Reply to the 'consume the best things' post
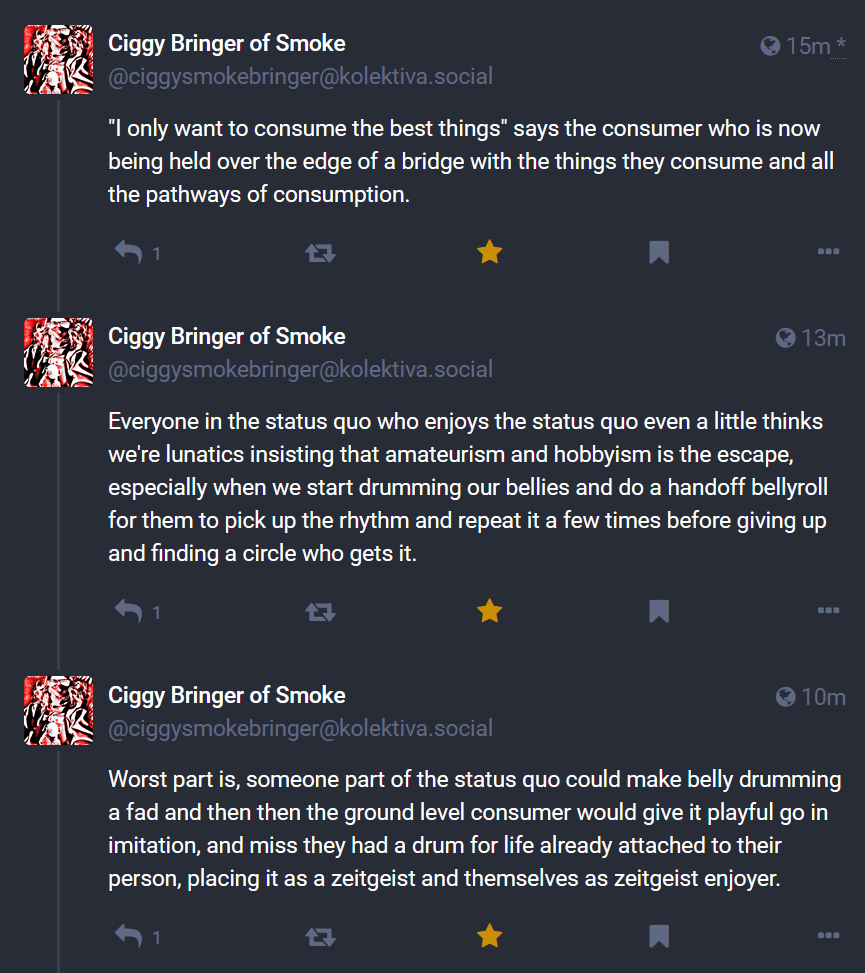Image resolution: width=865 pixels, height=973 pixels. click(129, 252)
